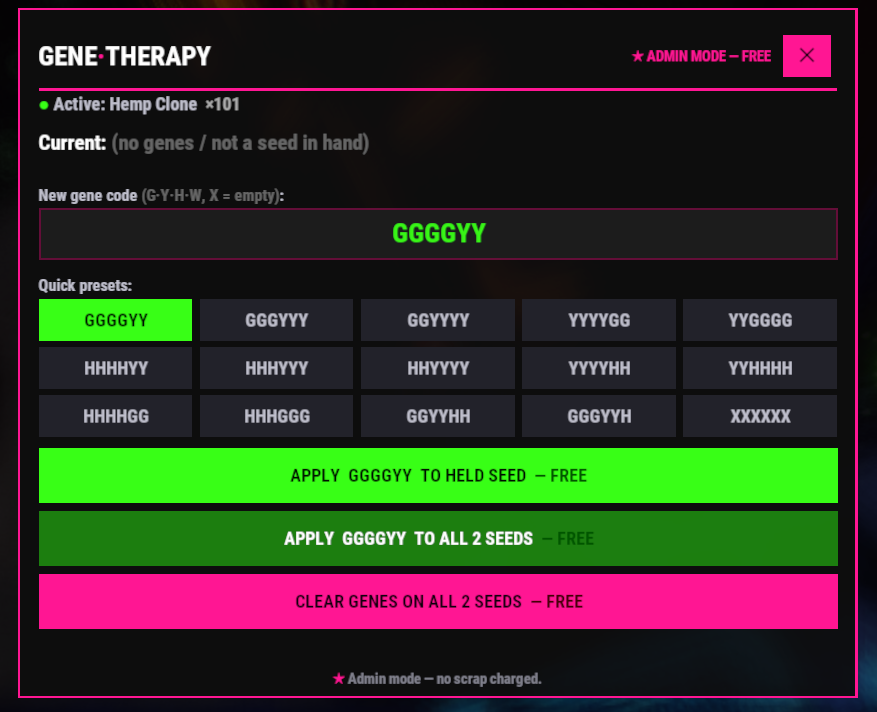Pick the GGYYHH preset
Image resolution: width=877 pixels, height=712 pixels.
click(438, 416)
